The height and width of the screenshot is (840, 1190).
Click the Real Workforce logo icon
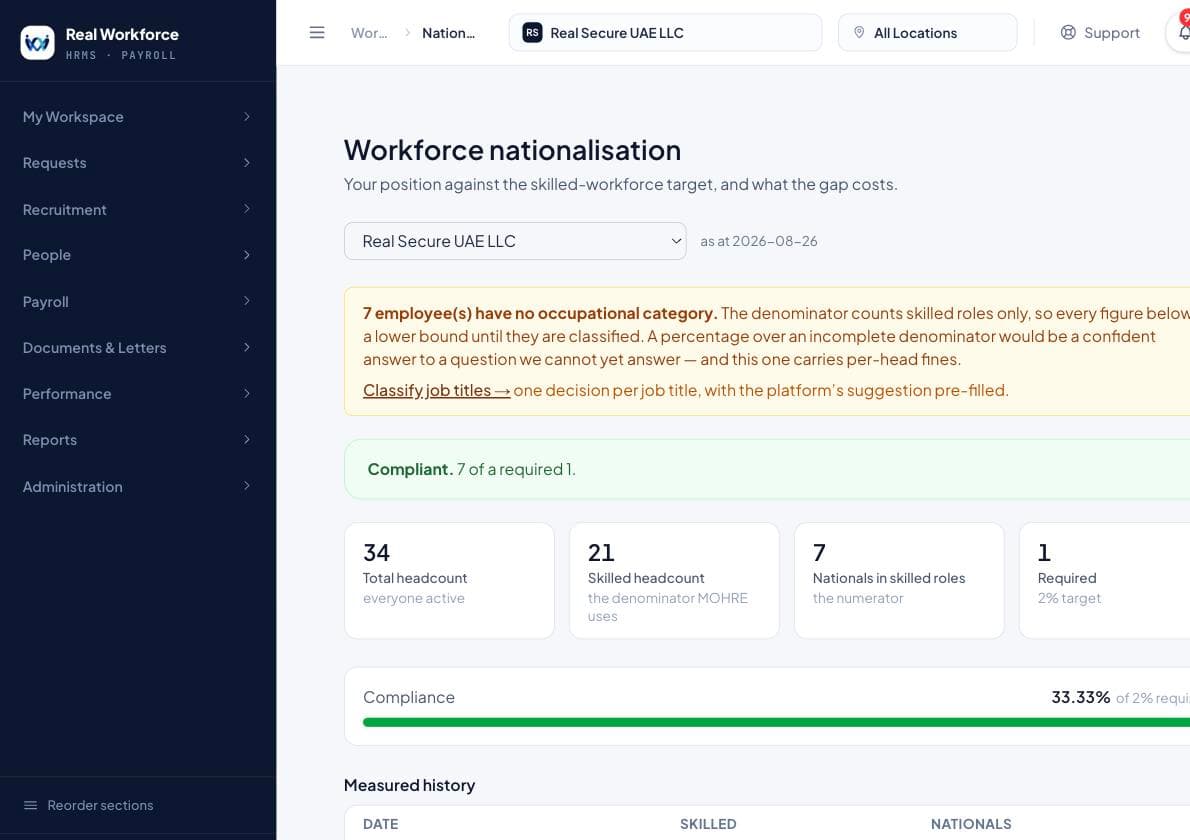coord(37,42)
